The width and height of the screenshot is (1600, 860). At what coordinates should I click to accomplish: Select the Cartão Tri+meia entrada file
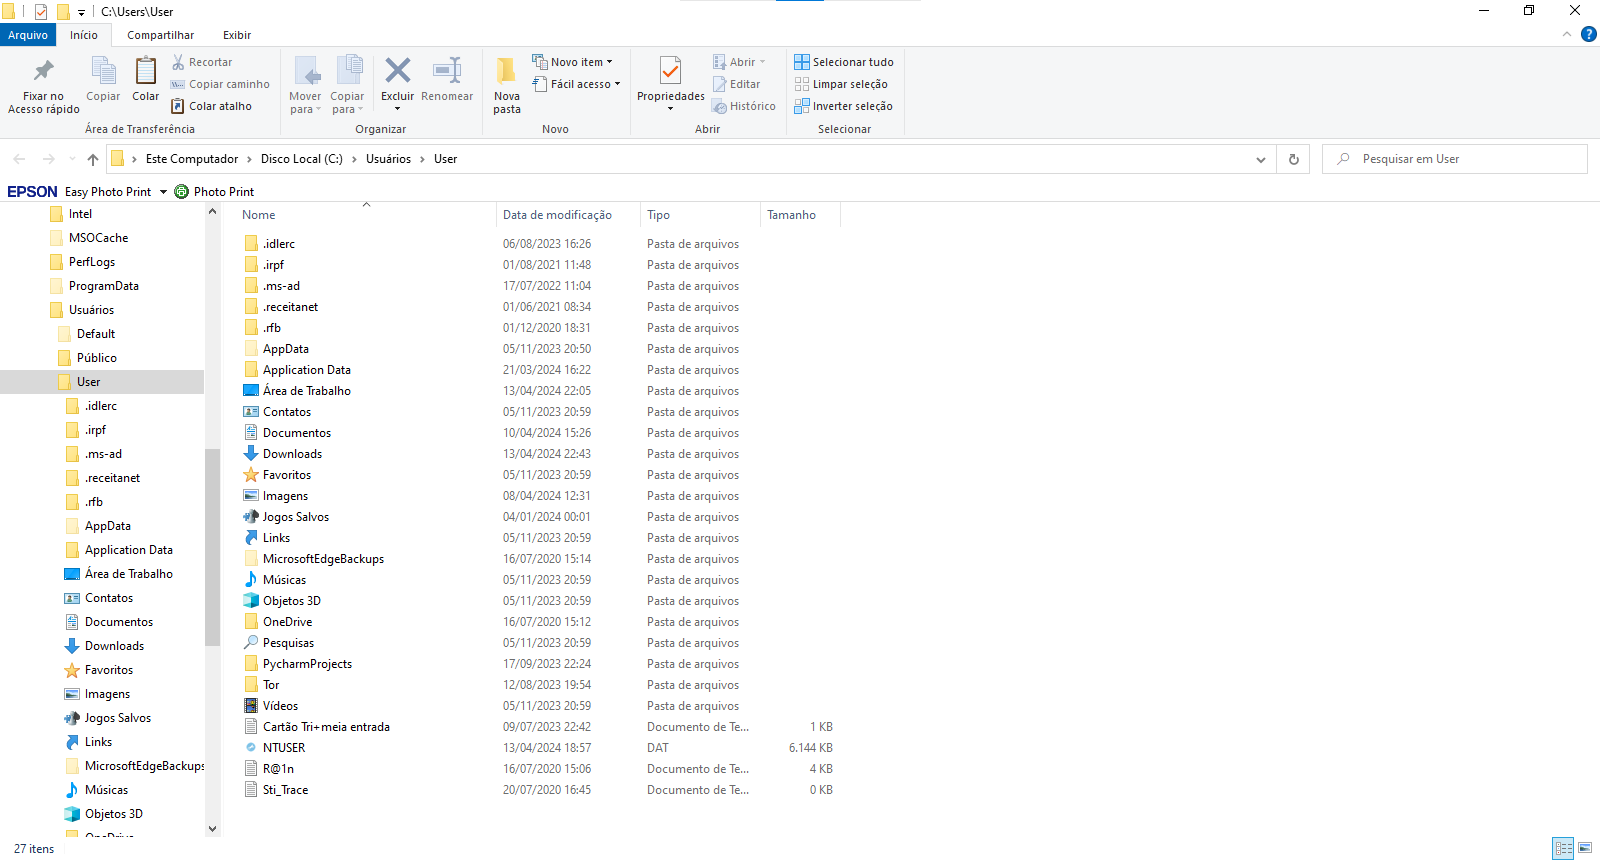pyautogui.click(x=326, y=727)
